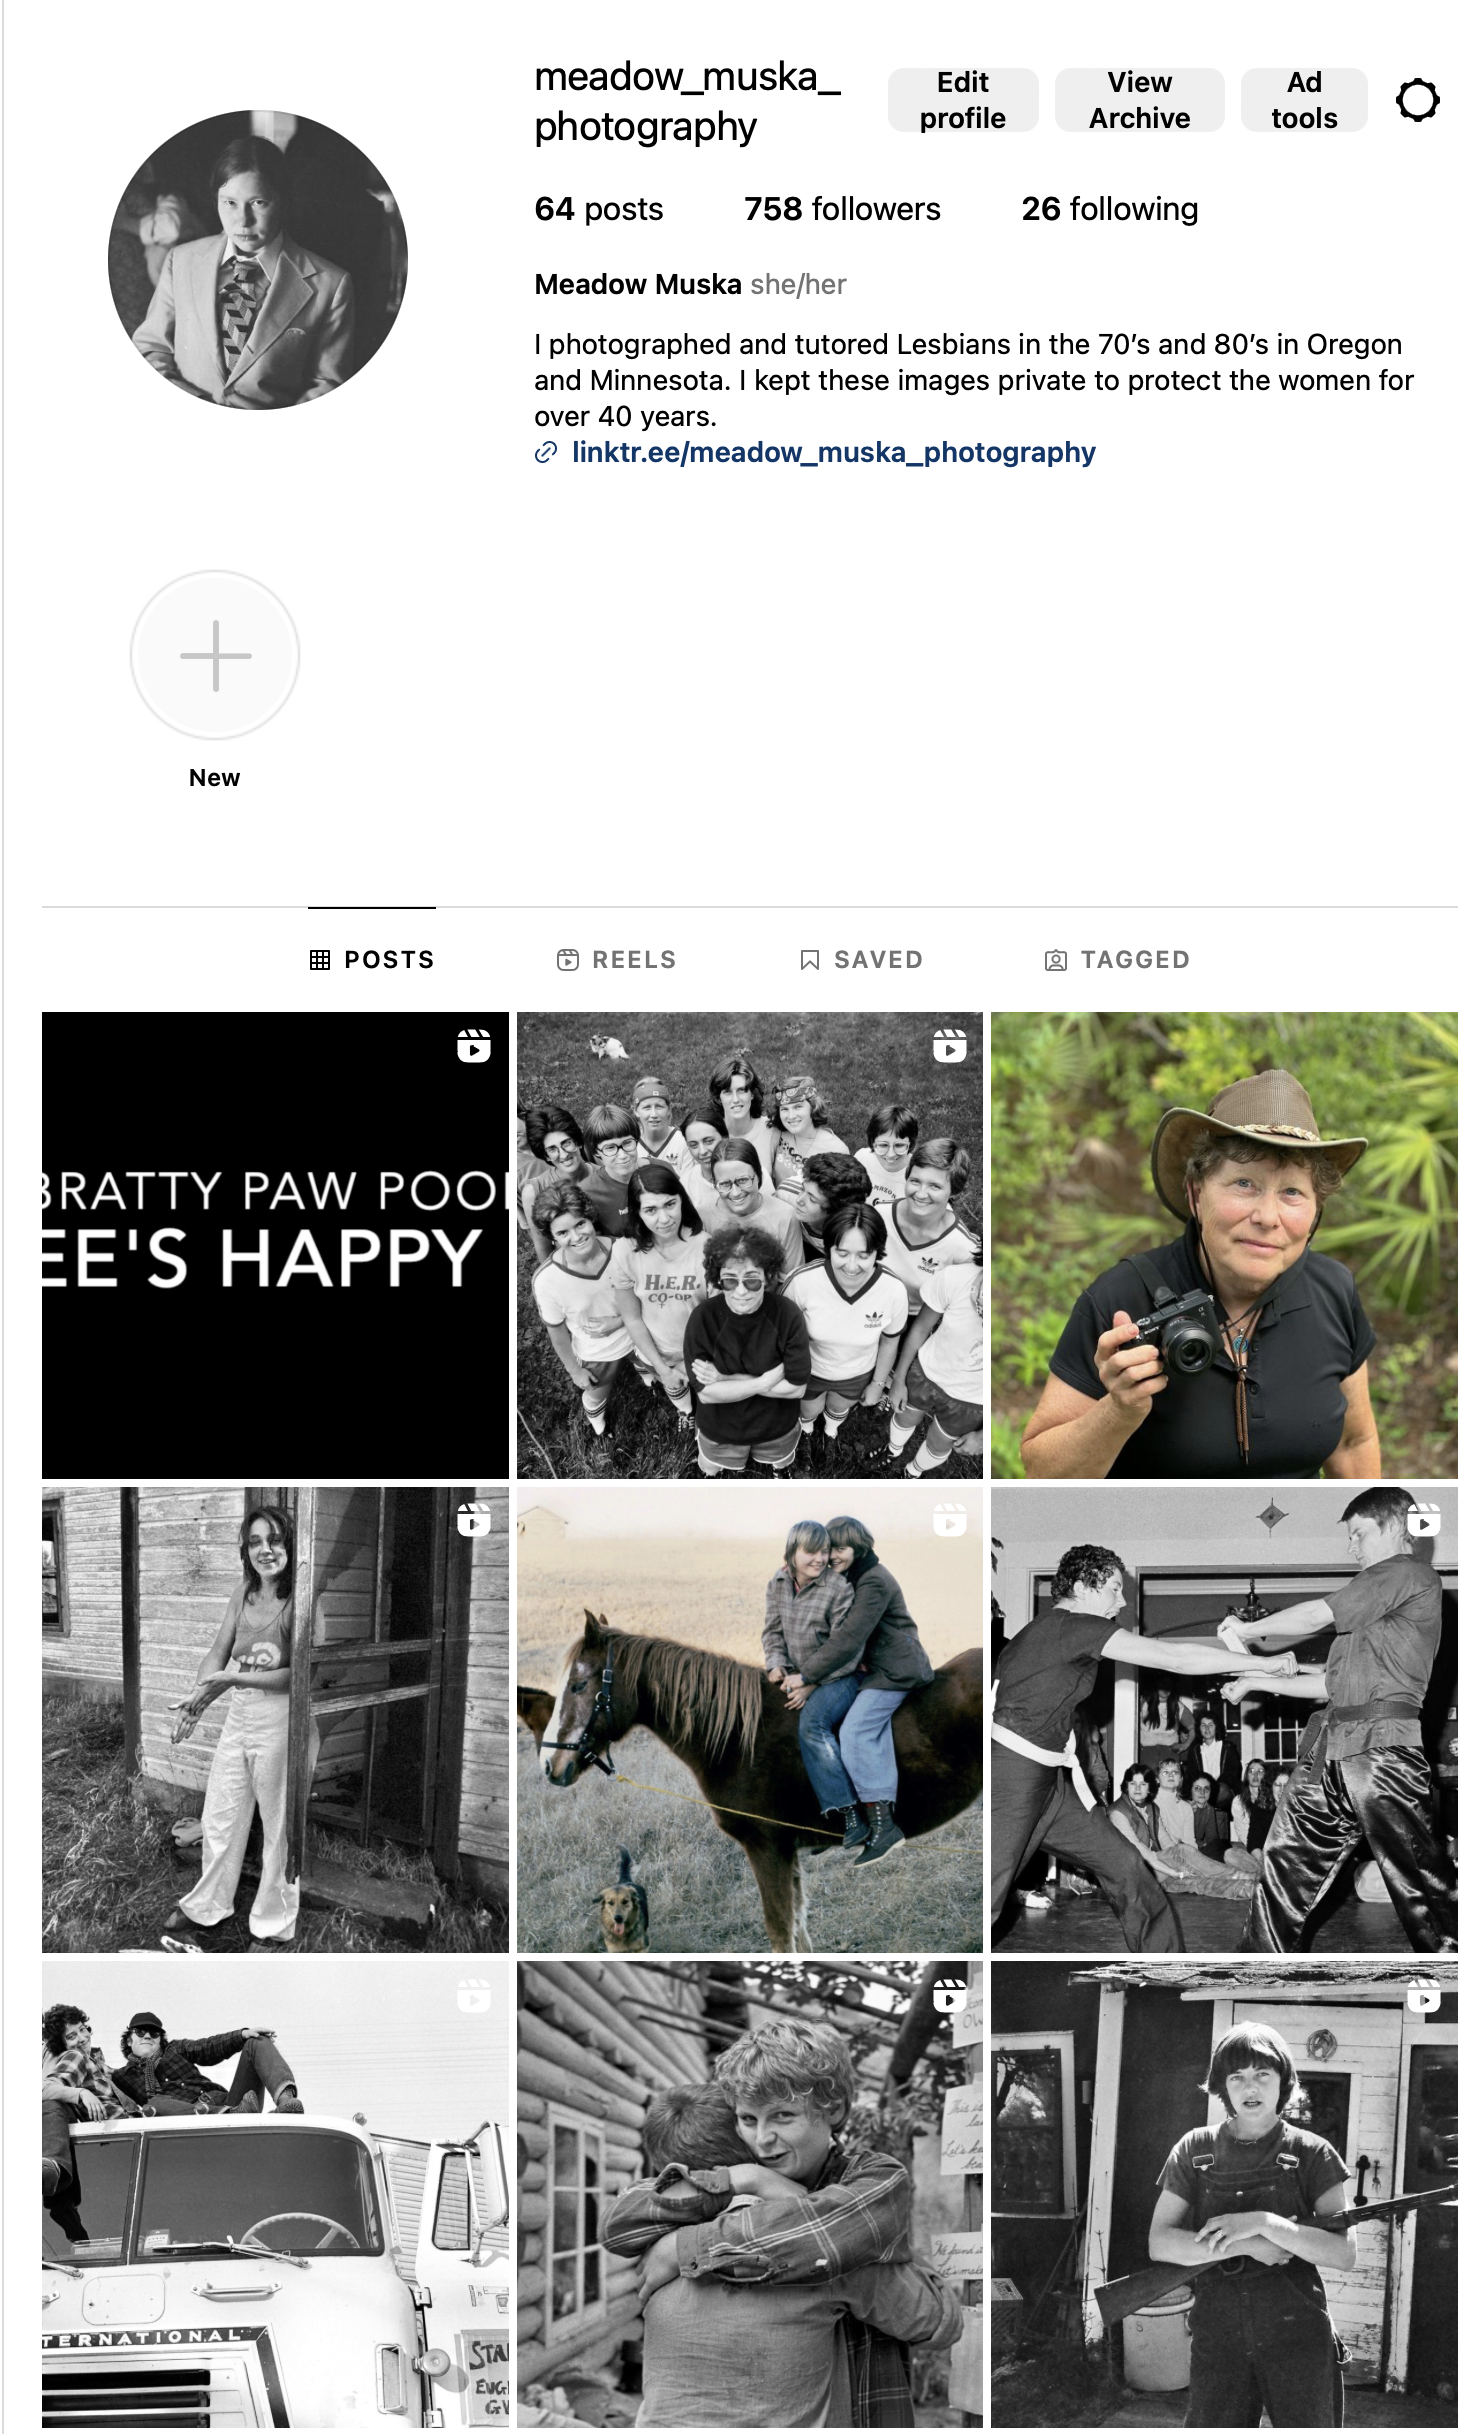Click the reel icon on soccer team photo
The image size is (1476, 2434).
949,1046
